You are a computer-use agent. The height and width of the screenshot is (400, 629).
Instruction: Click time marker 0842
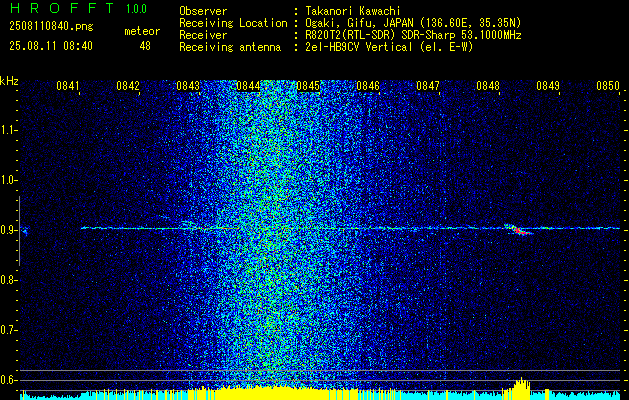tap(128, 86)
